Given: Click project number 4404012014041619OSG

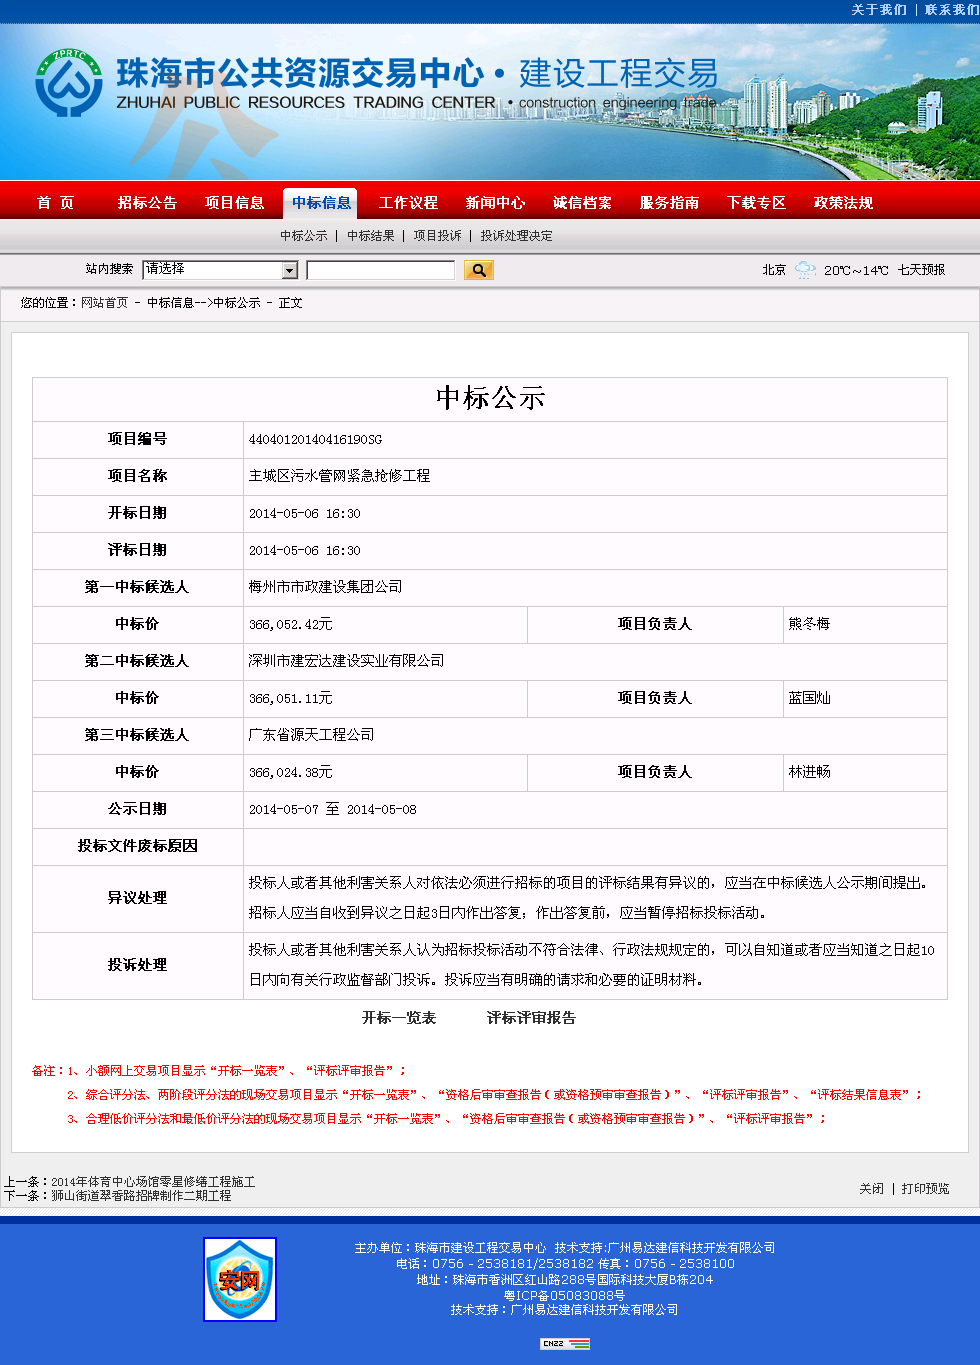Looking at the screenshot, I should (x=315, y=440).
